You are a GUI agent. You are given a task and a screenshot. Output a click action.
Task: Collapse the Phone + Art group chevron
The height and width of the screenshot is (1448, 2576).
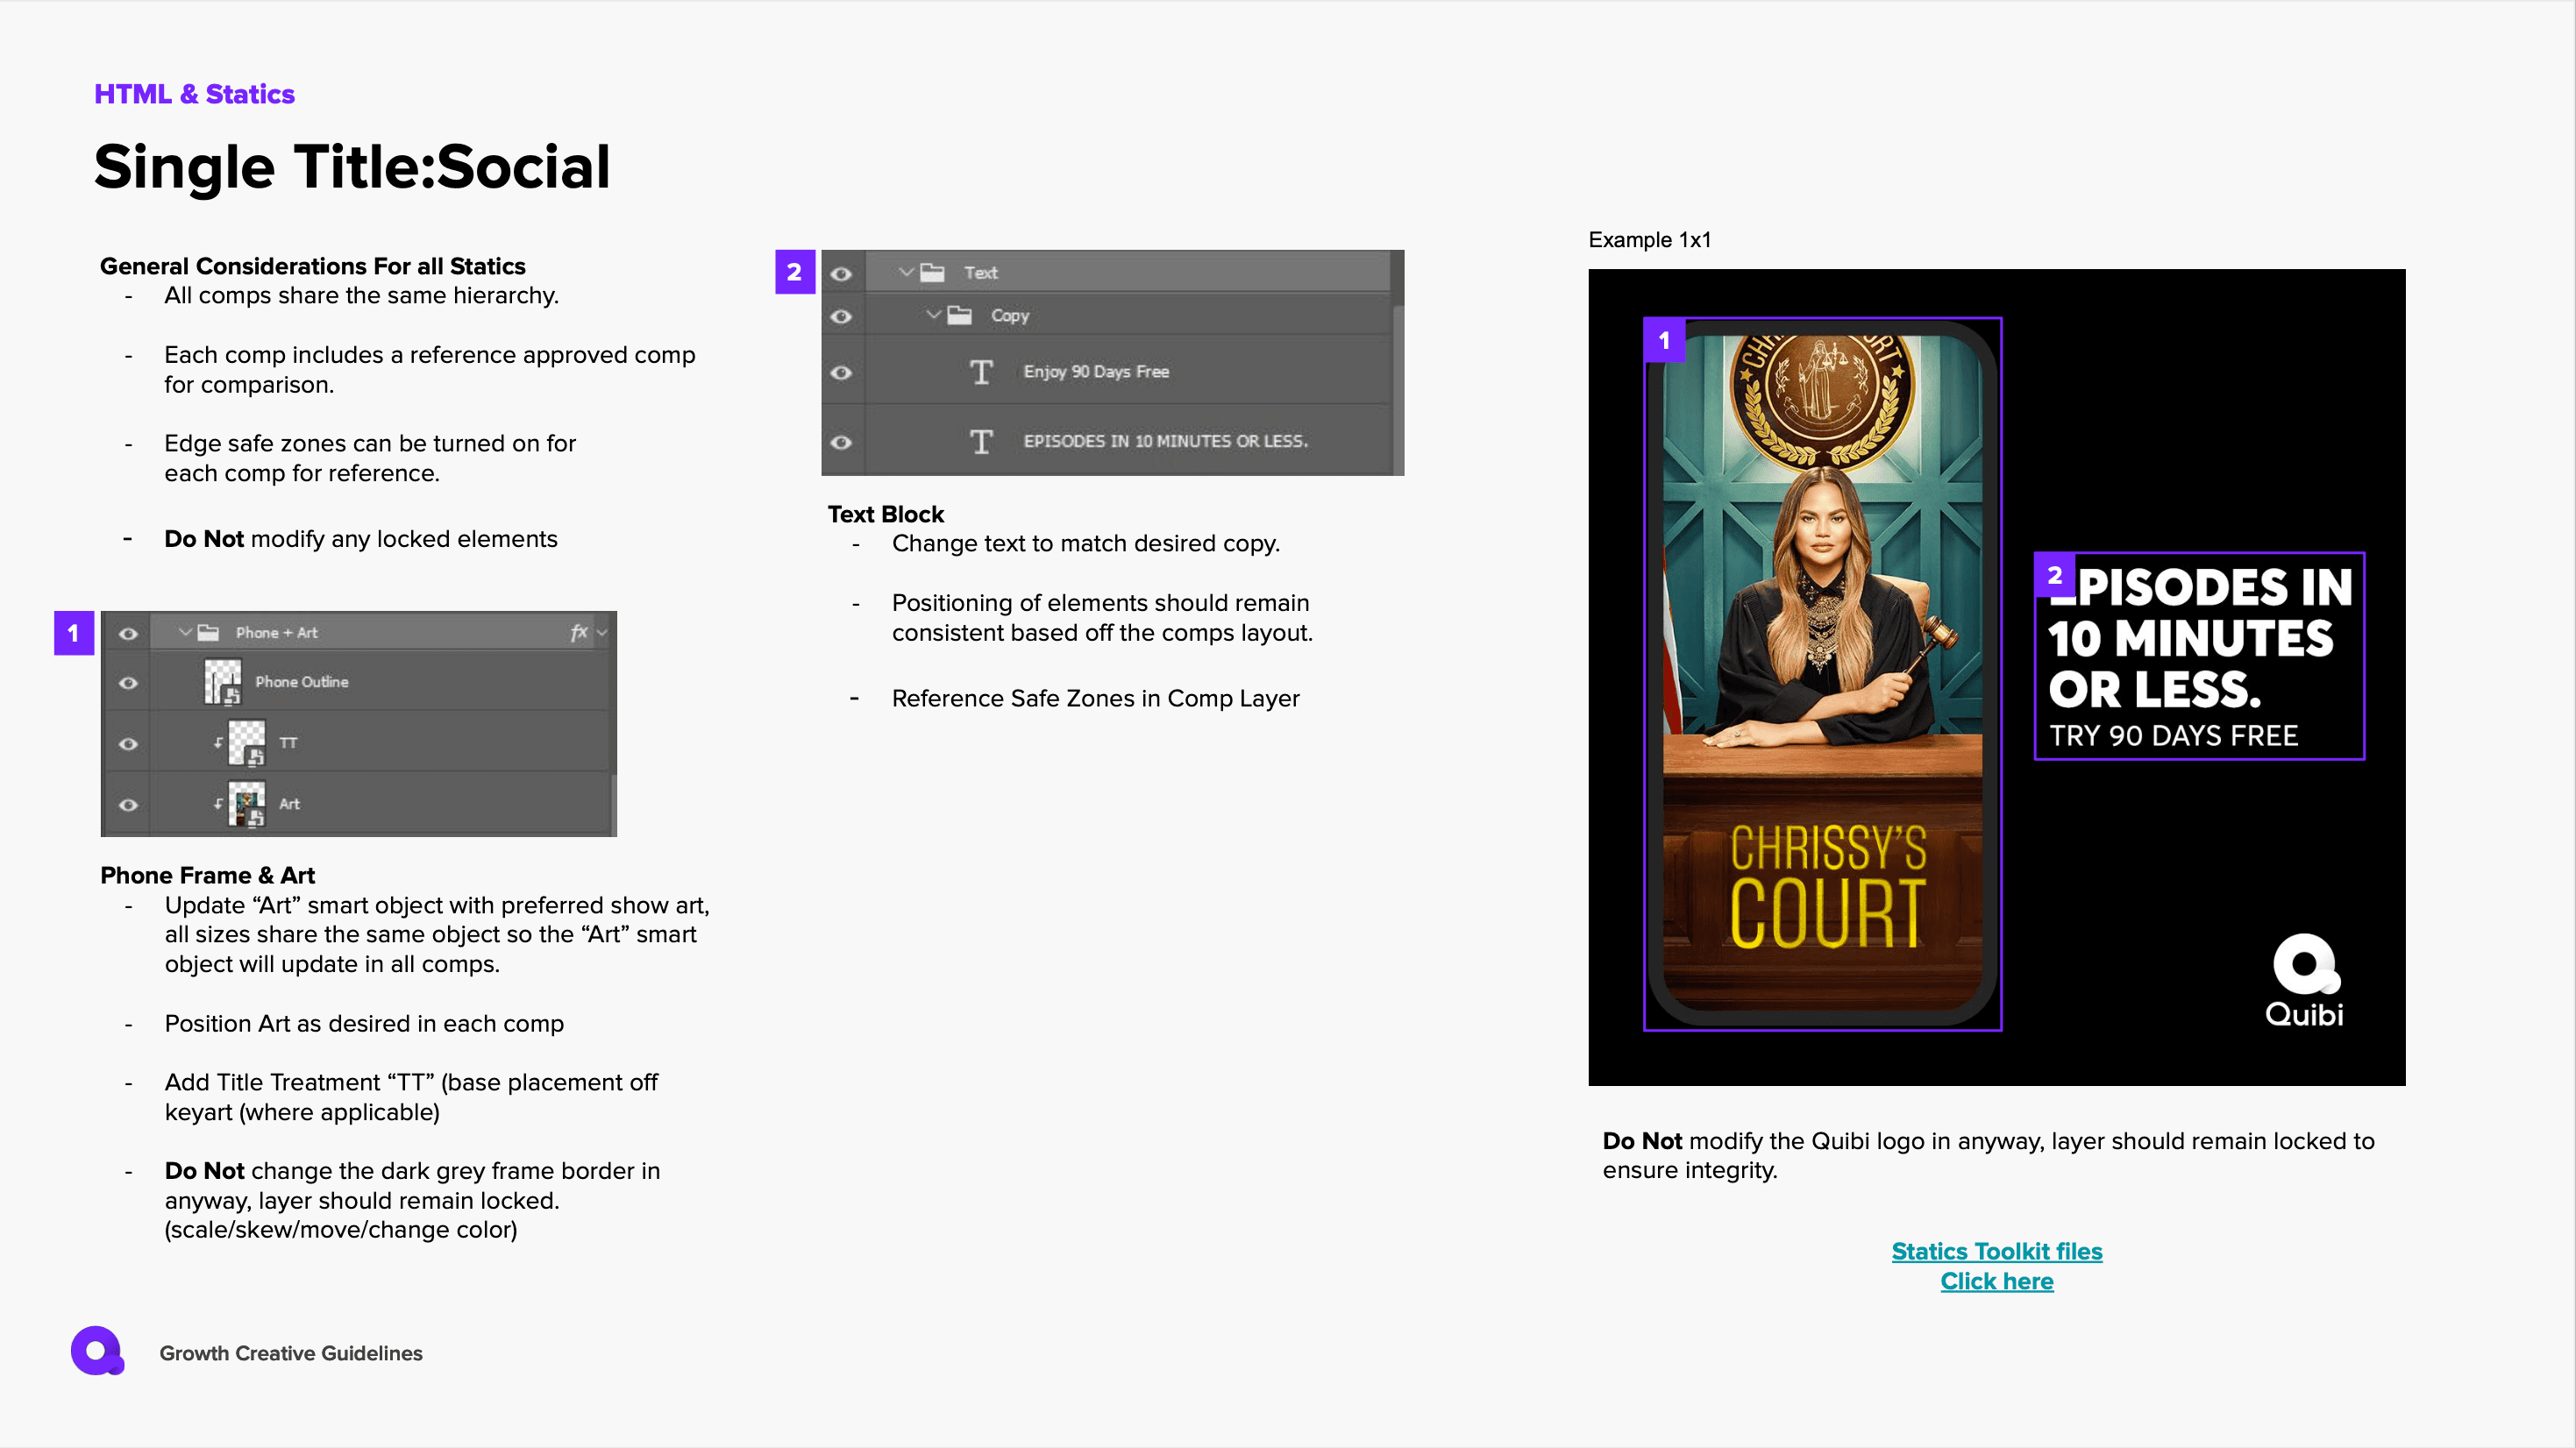185,632
